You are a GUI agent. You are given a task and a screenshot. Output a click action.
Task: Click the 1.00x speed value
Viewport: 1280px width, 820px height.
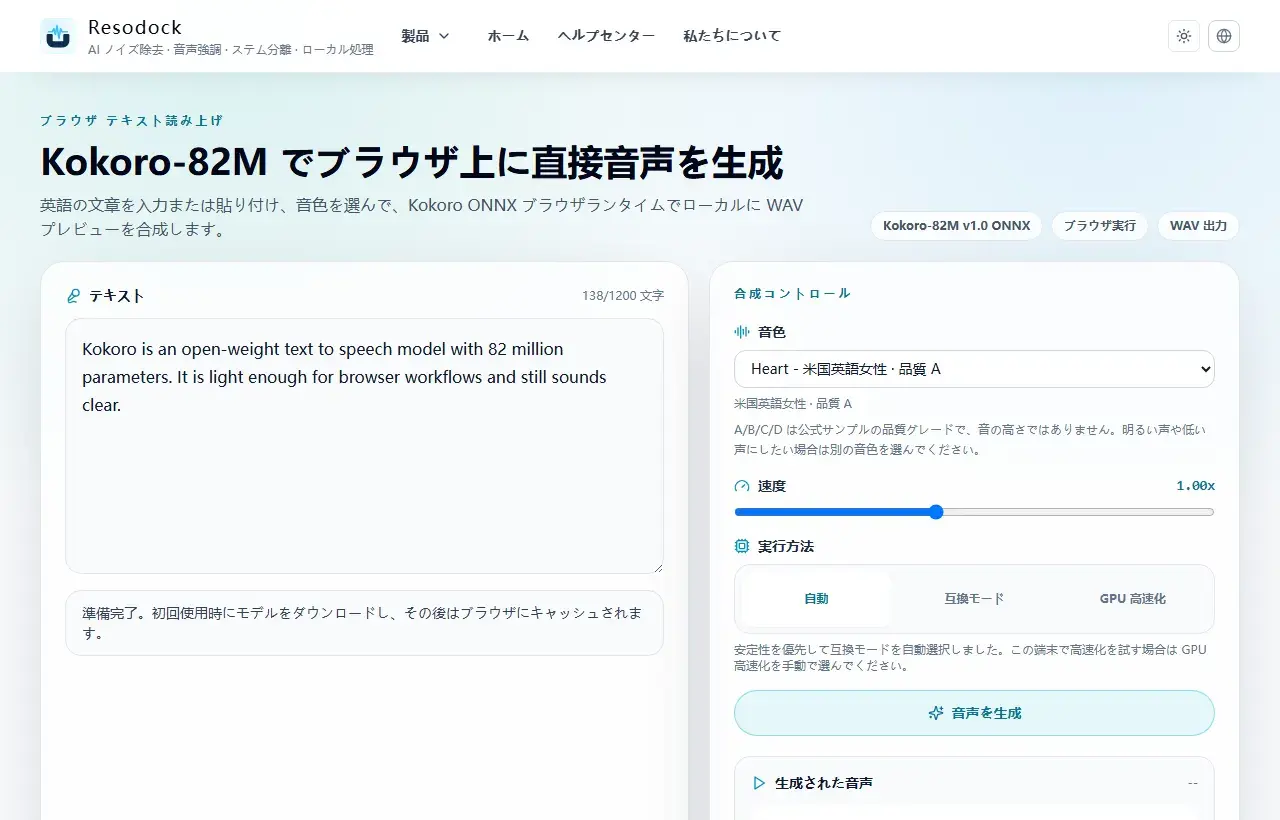[1195, 486]
